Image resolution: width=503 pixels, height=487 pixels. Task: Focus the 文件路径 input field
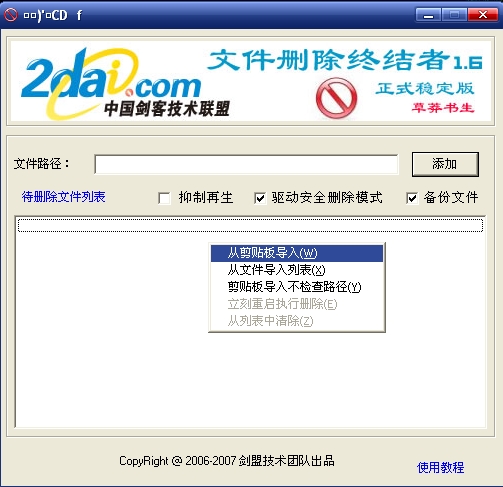(246, 164)
